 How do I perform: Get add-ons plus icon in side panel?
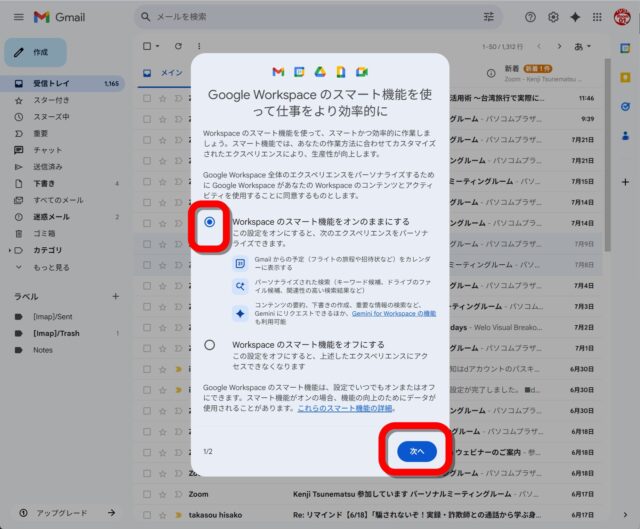coord(625,182)
